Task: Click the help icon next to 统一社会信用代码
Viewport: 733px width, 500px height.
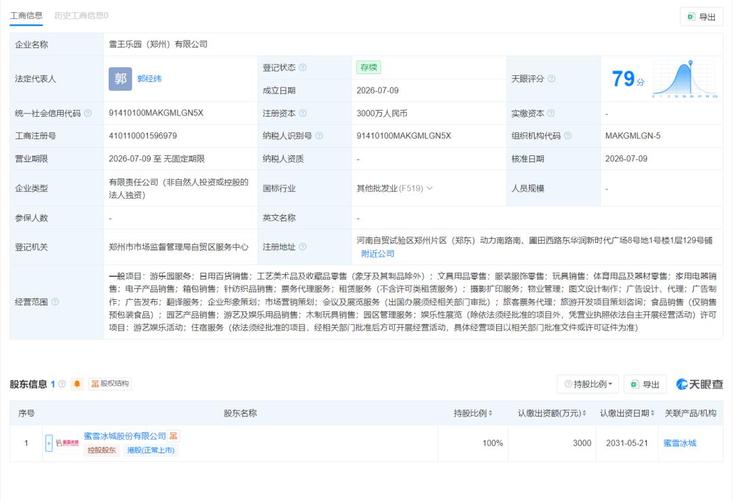Action: 87,113
